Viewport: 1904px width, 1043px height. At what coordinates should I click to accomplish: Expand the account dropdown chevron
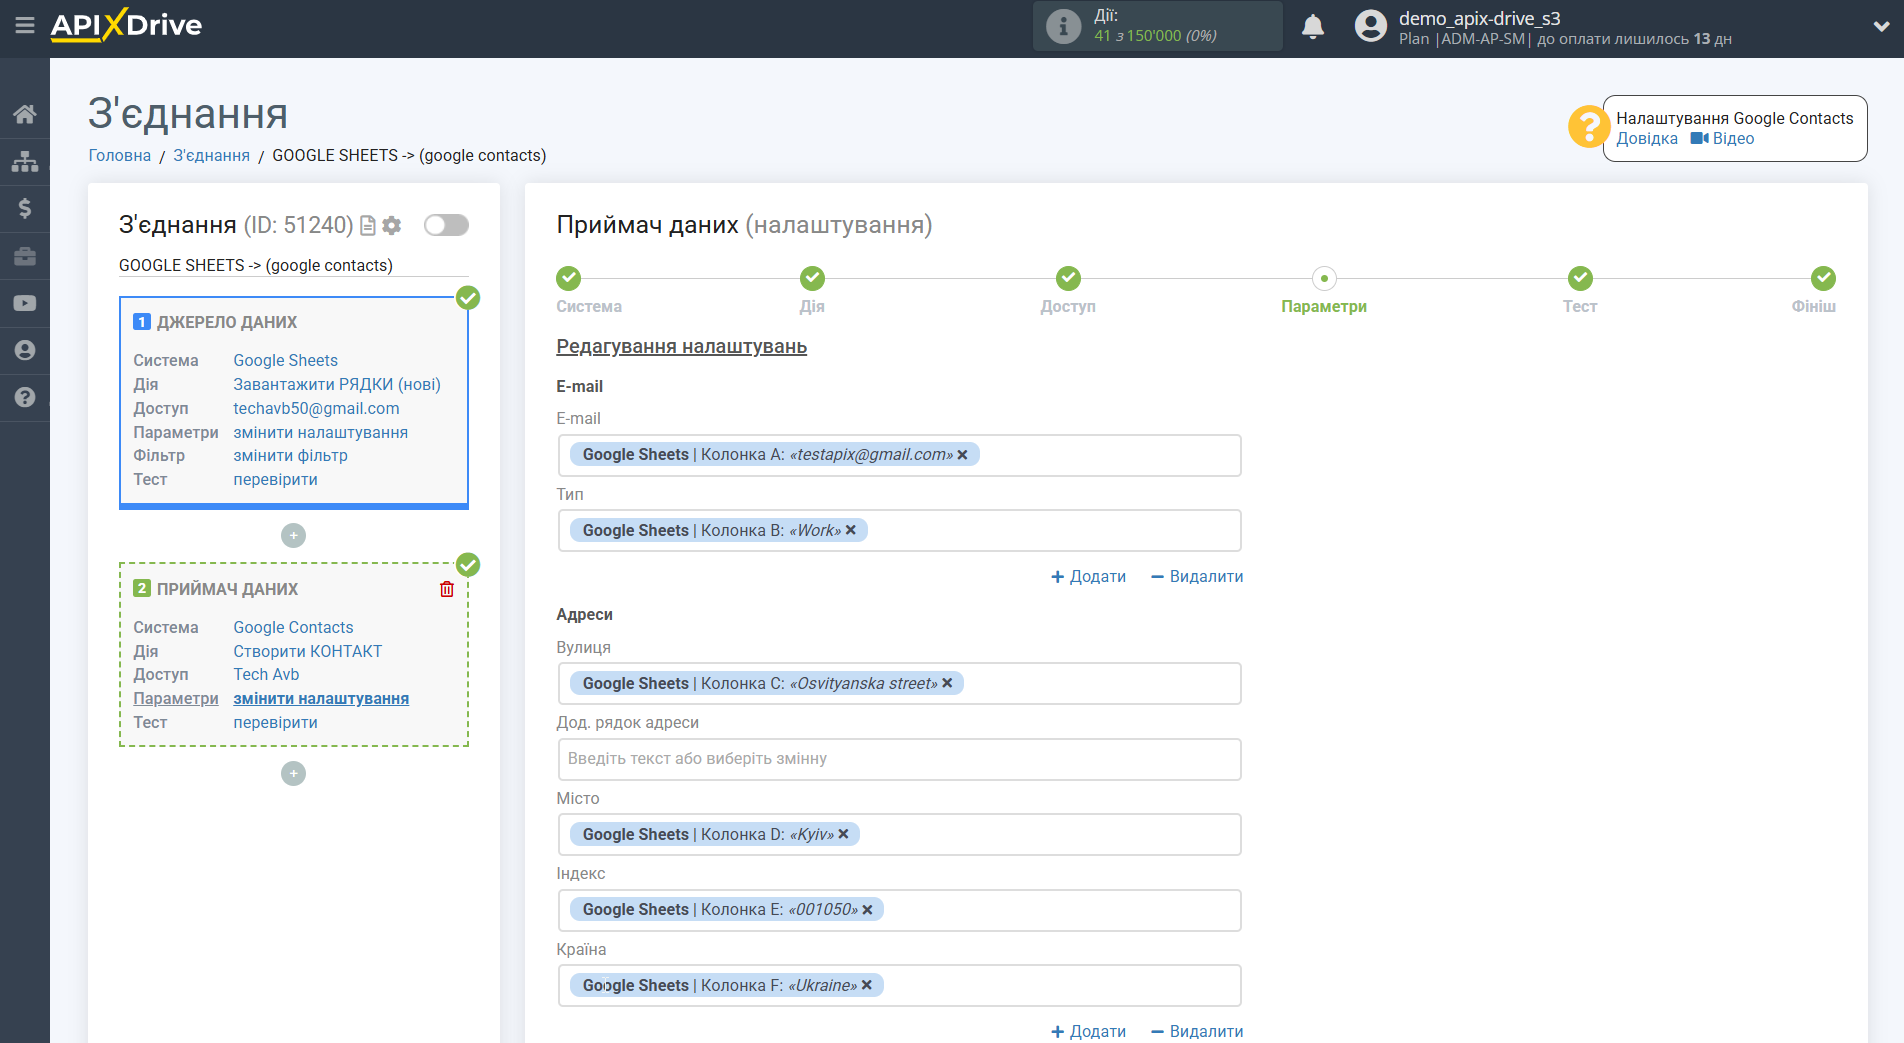(x=1881, y=27)
